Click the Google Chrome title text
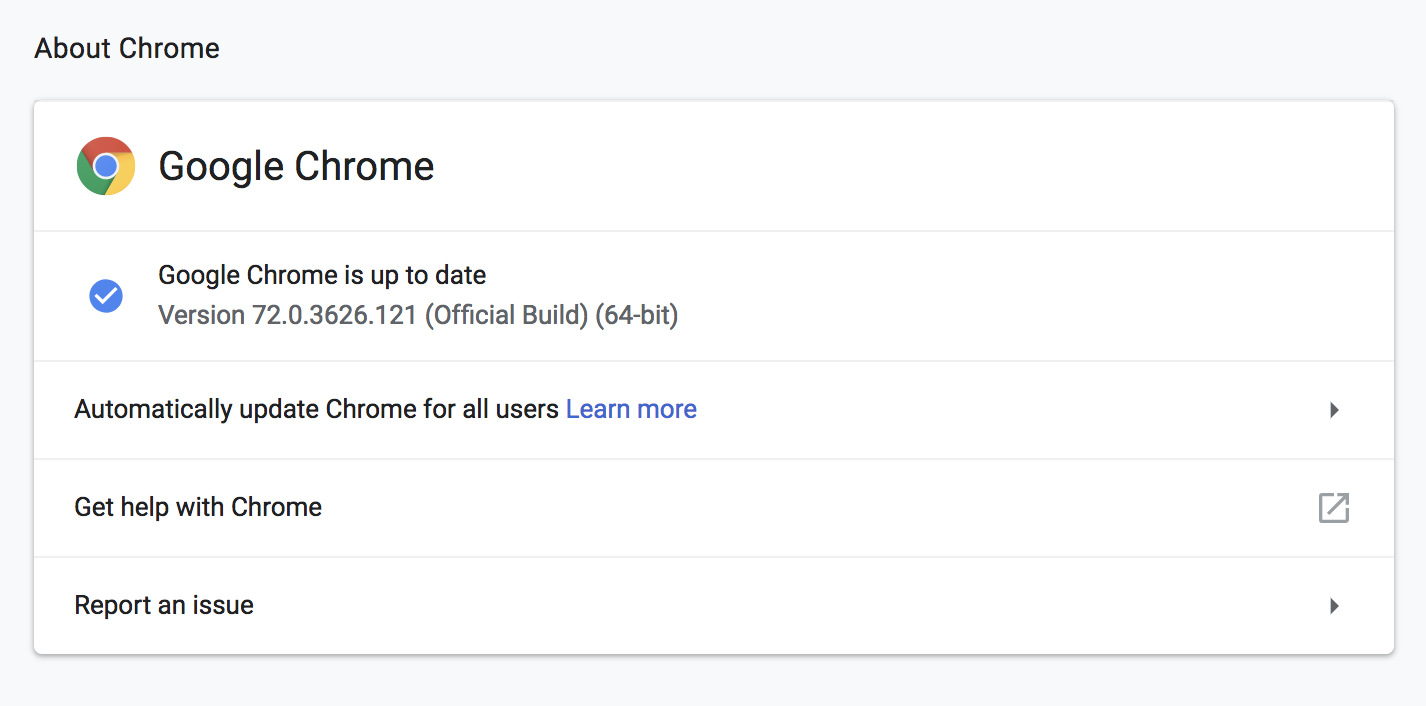The image size is (1426, 706). point(296,166)
